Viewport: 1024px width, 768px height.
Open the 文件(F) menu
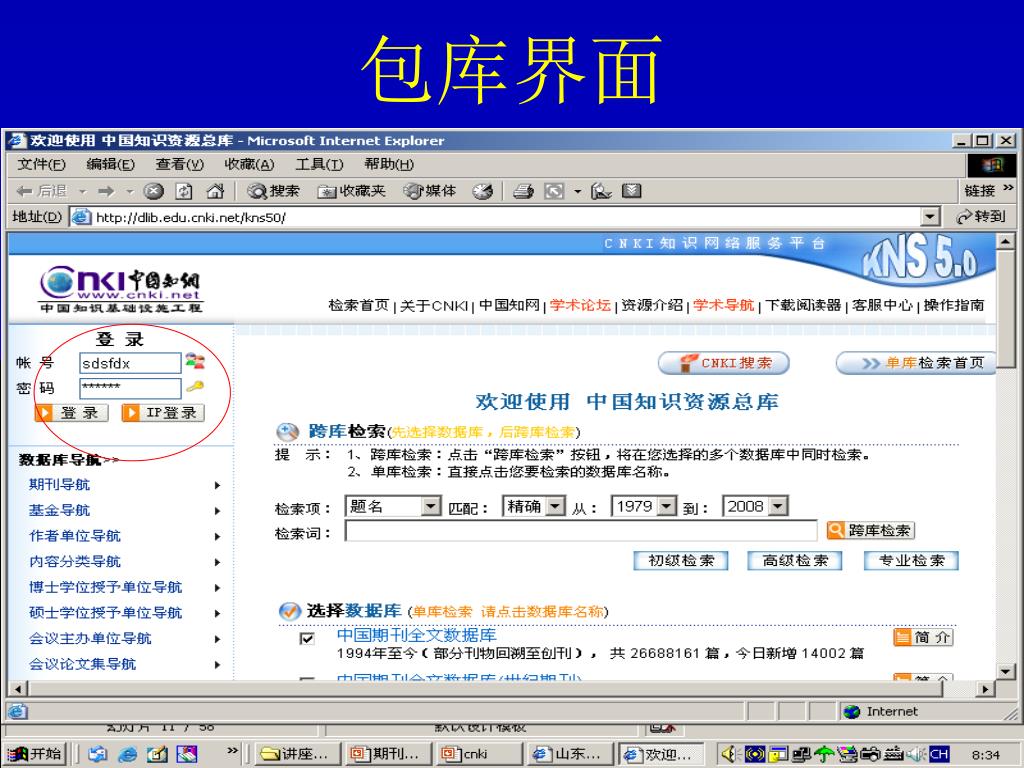[41, 164]
